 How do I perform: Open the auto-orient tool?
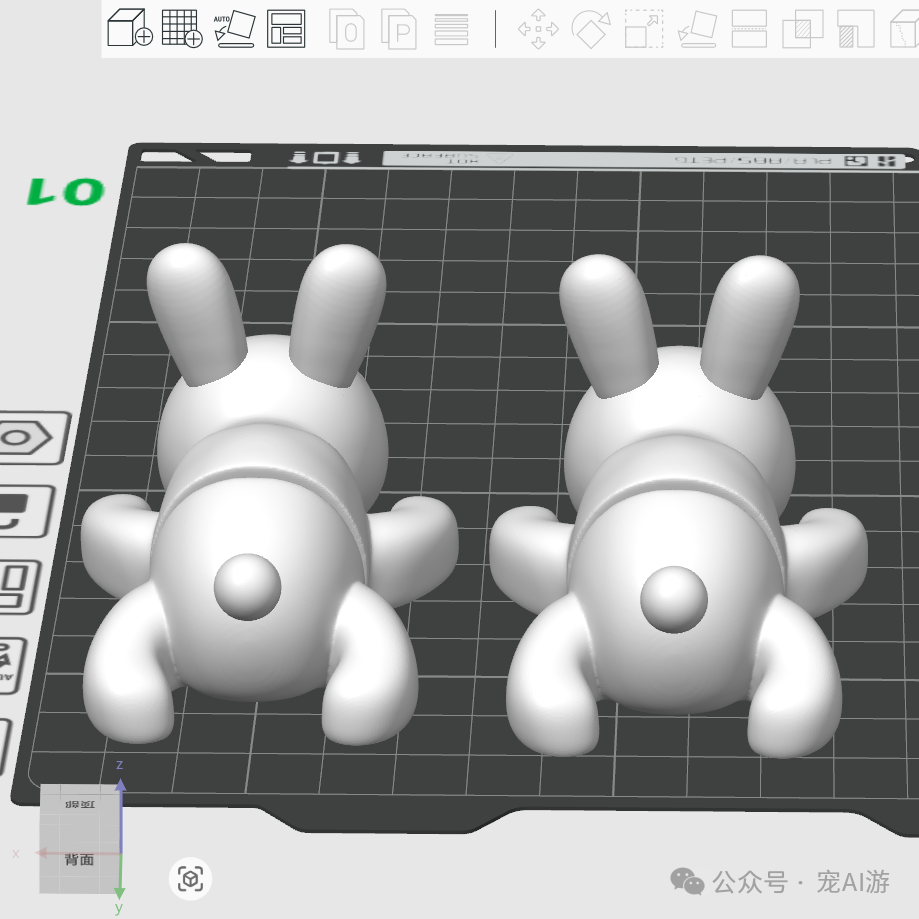(232, 27)
